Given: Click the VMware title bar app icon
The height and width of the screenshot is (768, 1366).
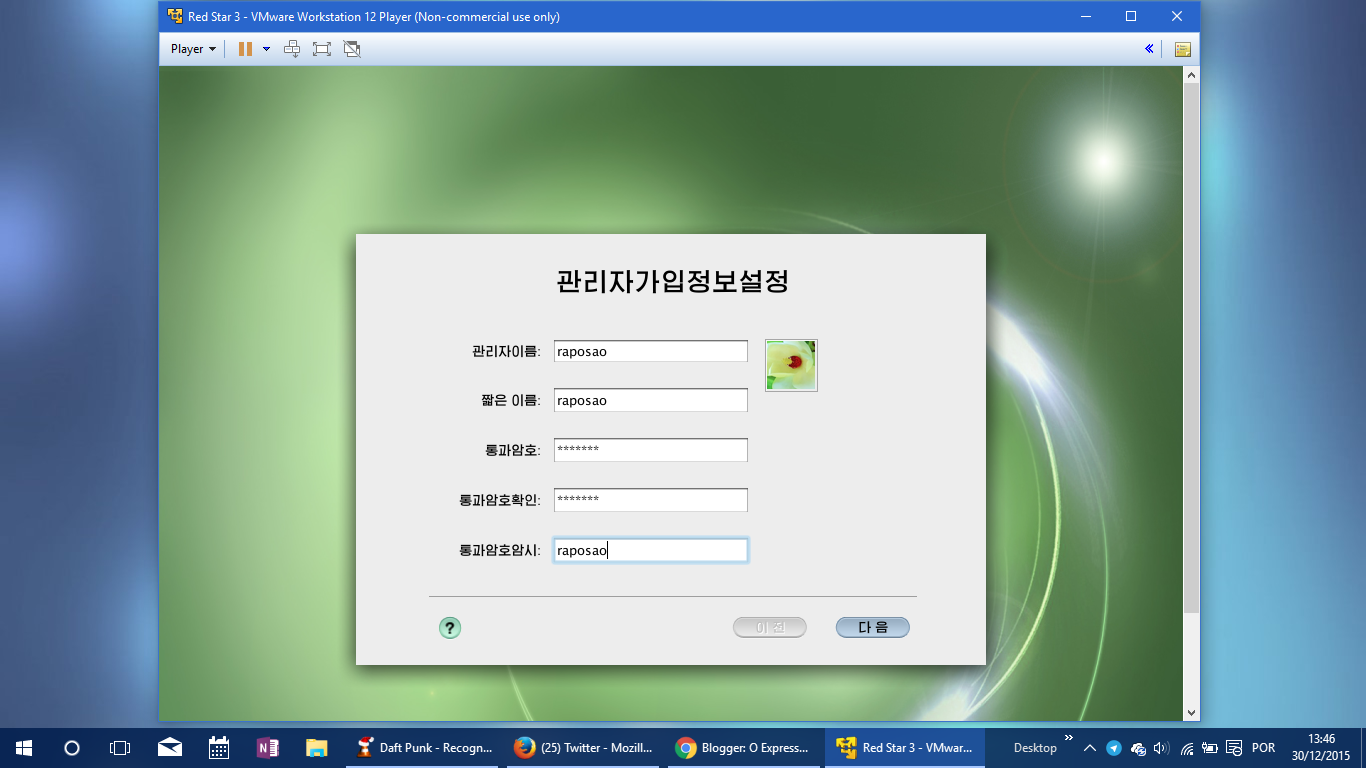Looking at the screenshot, I should point(175,16).
